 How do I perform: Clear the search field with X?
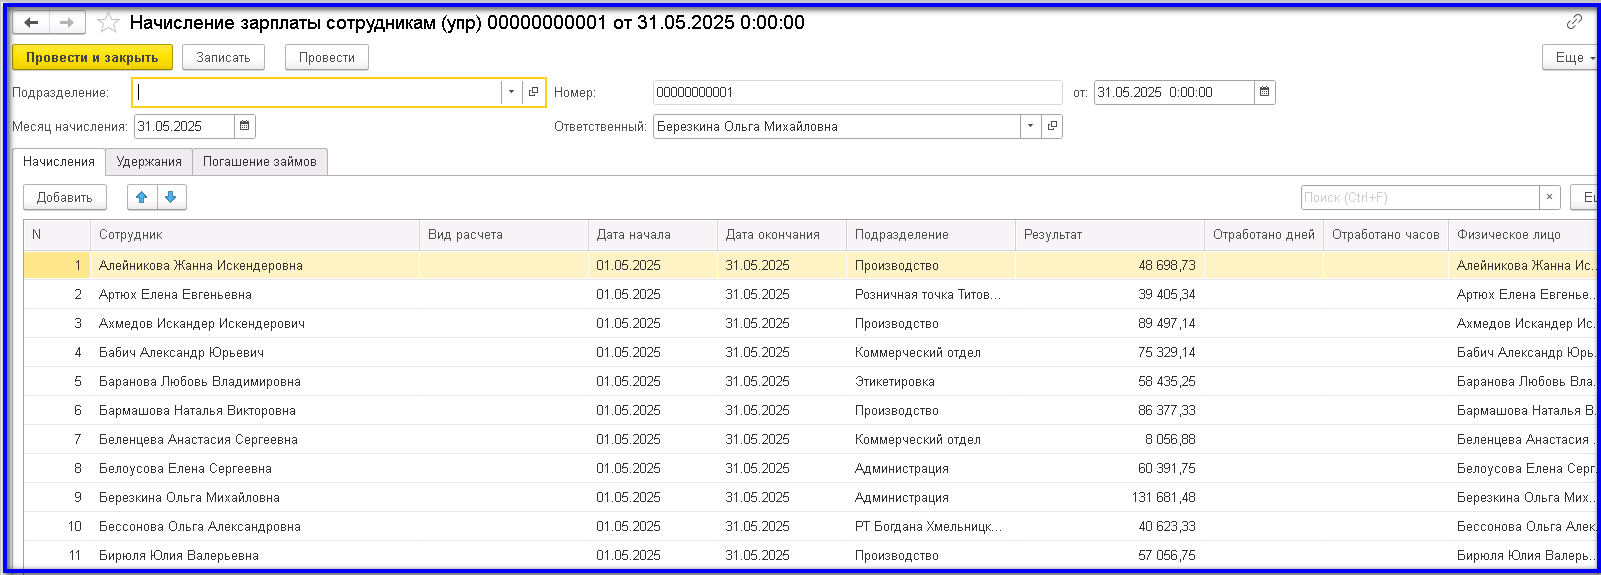[1550, 197]
